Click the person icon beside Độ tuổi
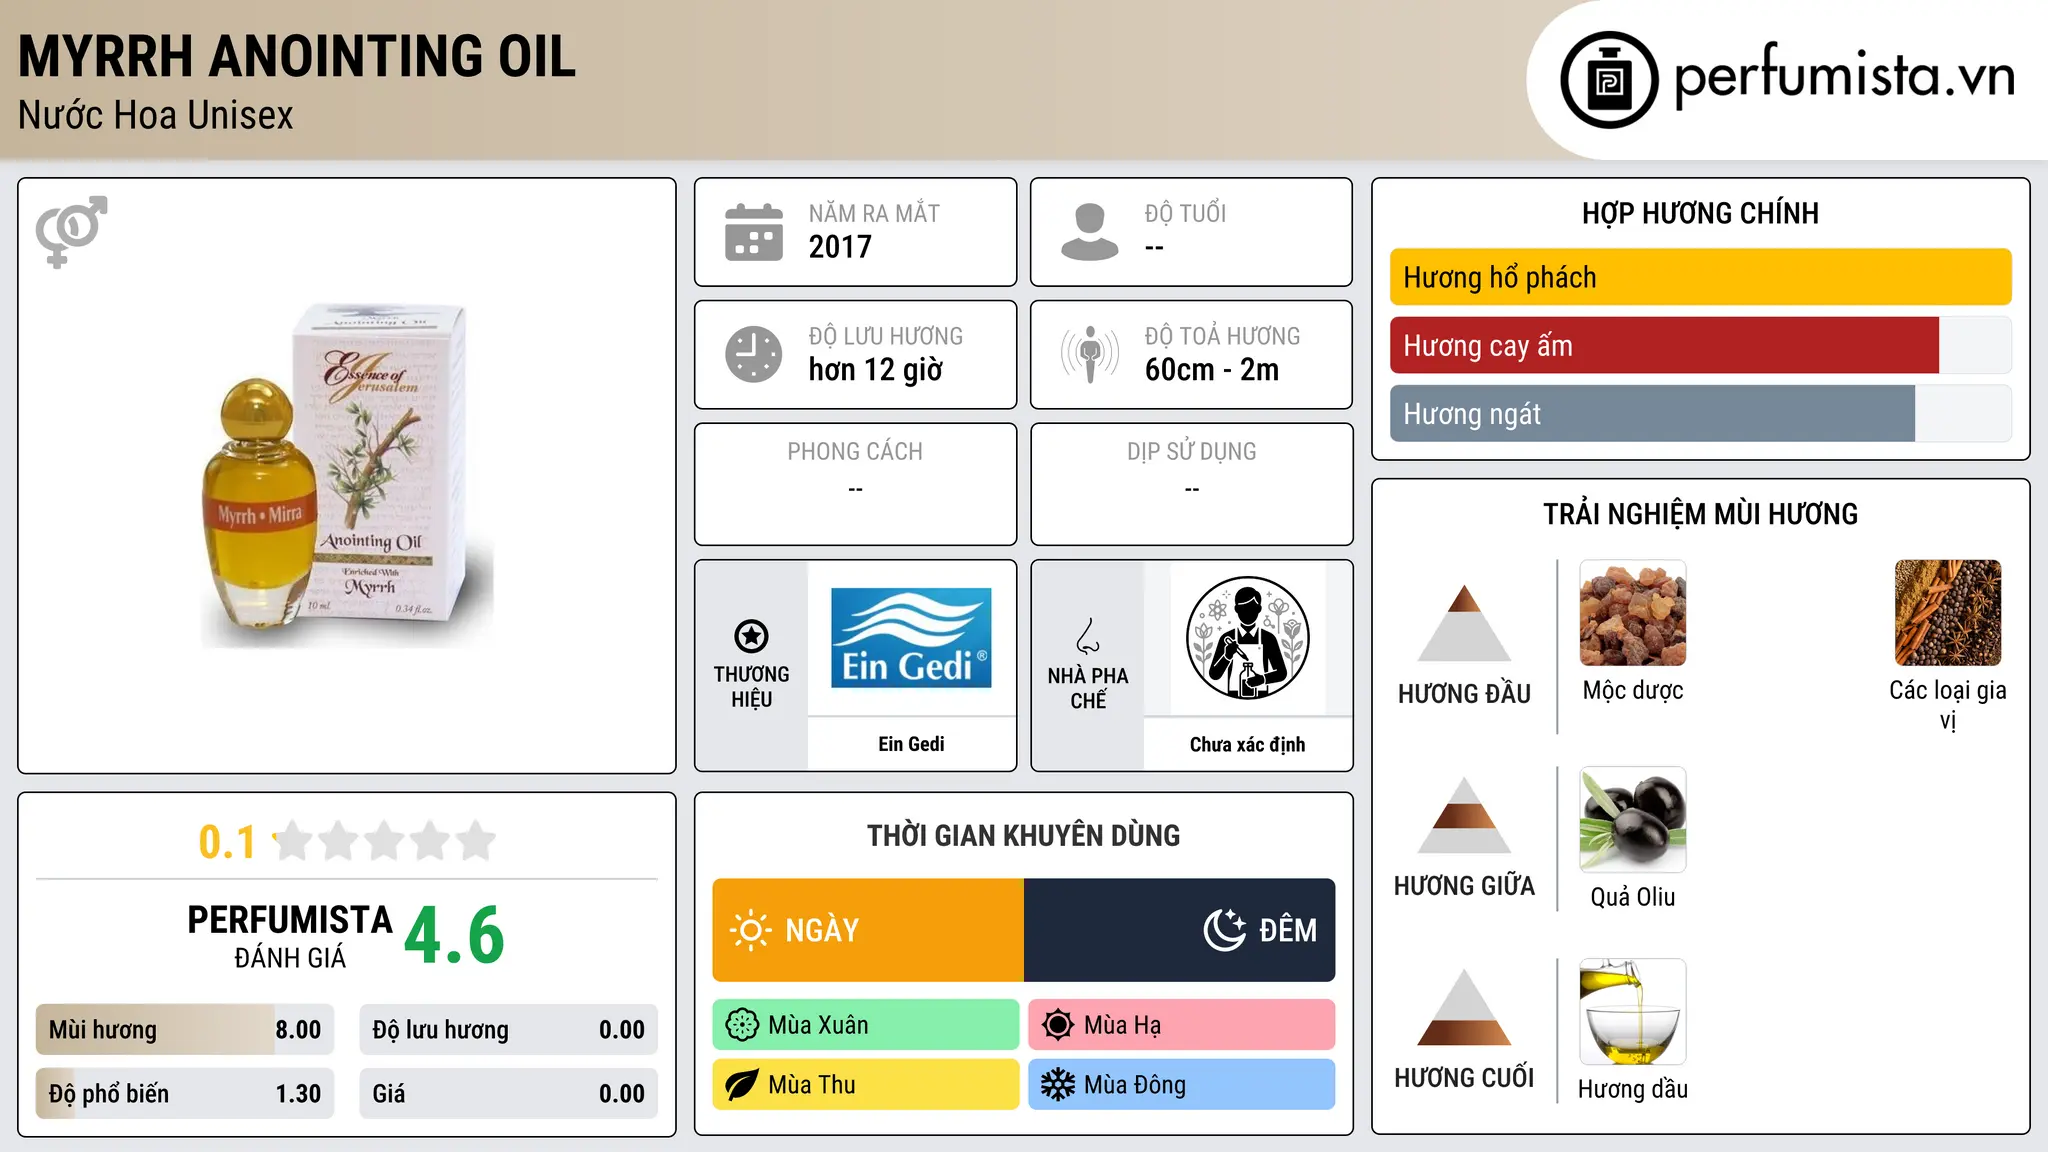This screenshot has height=1152, width=2048. coord(1090,232)
